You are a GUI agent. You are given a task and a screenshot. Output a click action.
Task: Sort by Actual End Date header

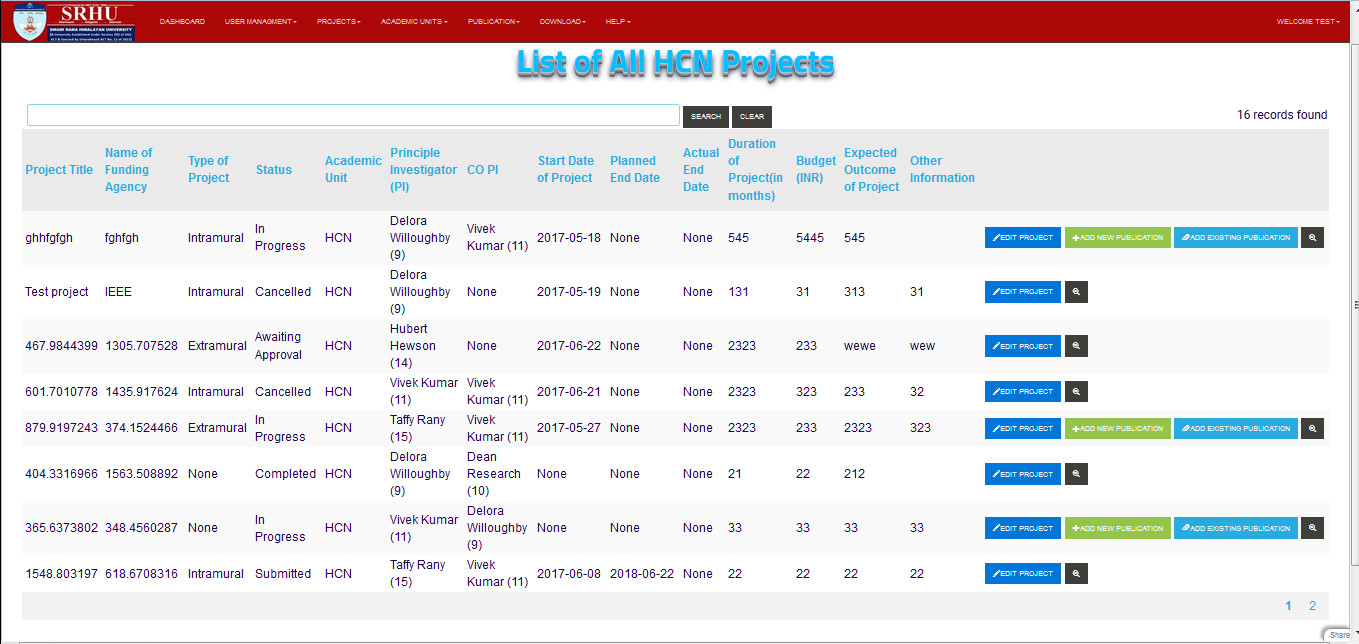point(700,170)
